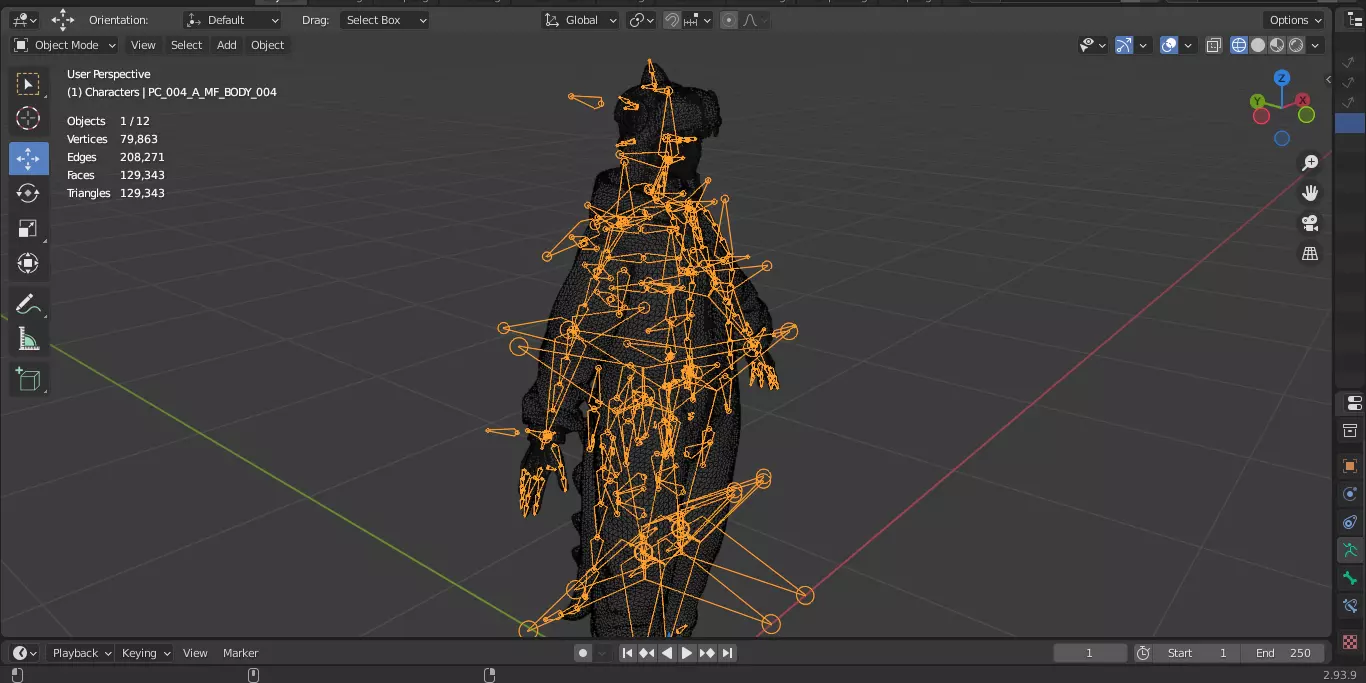Open the Bone properties tab

1351,578
